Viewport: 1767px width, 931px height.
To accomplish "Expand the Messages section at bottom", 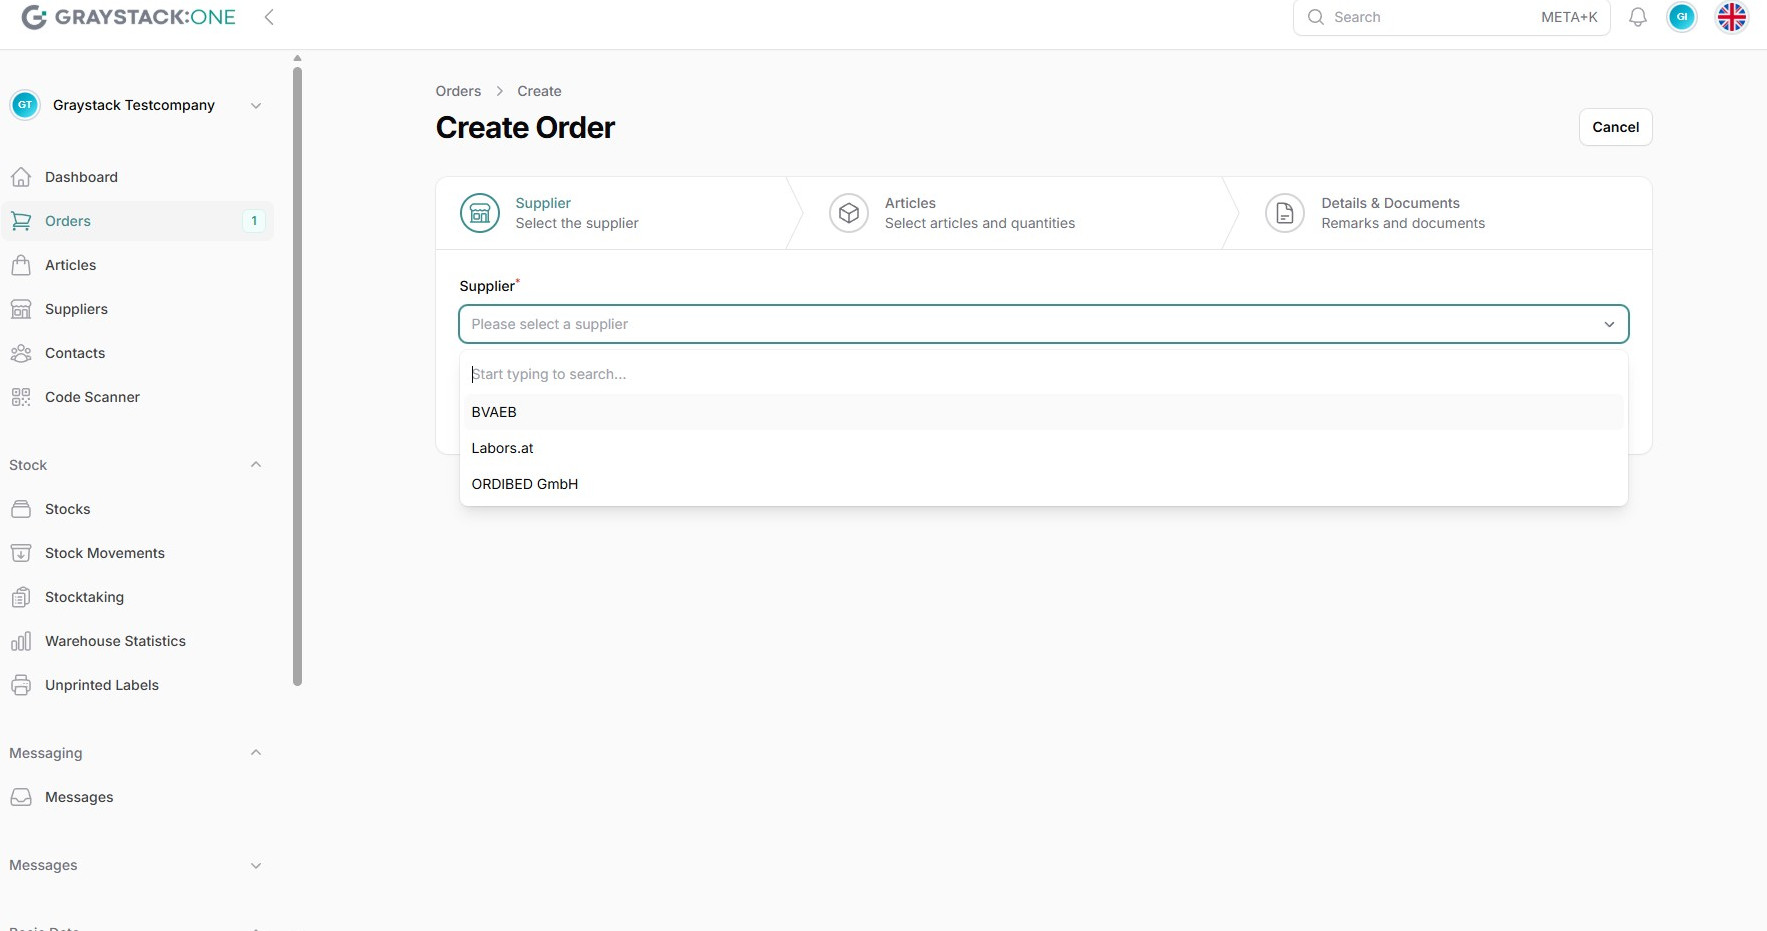I will [x=256, y=865].
